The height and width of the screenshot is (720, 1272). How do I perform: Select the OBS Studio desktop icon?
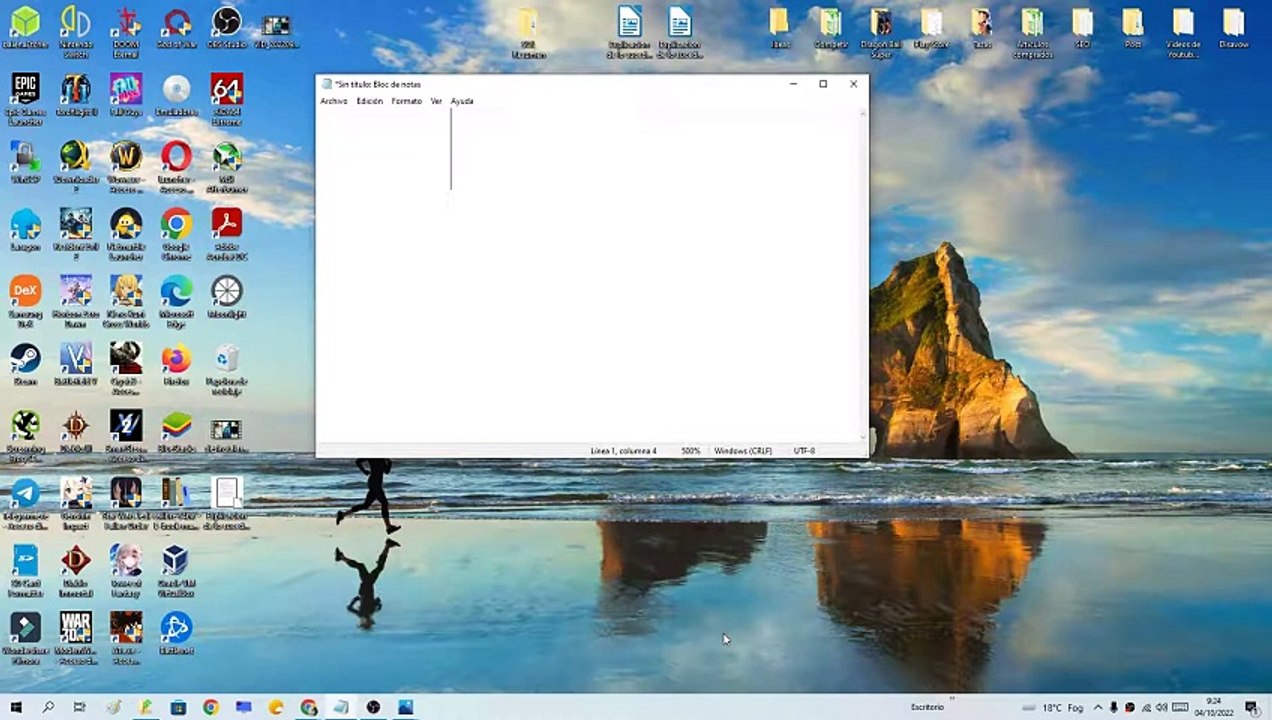pyautogui.click(x=227, y=27)
